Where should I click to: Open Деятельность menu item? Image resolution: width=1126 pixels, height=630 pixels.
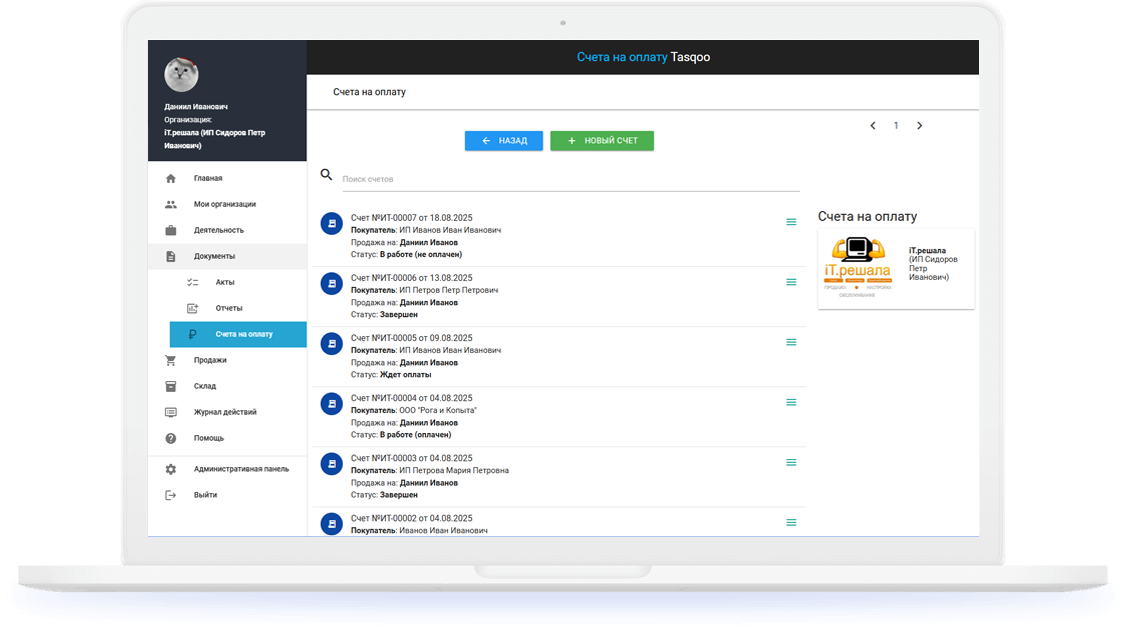tap(227, 231)
